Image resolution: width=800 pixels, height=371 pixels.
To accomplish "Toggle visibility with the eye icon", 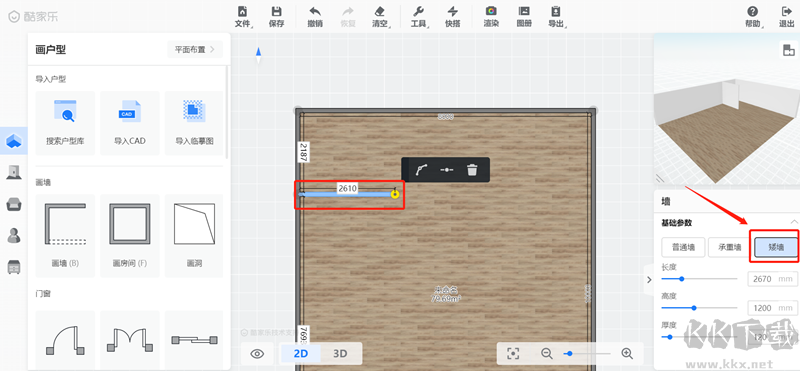I will (x=258, y=354).
